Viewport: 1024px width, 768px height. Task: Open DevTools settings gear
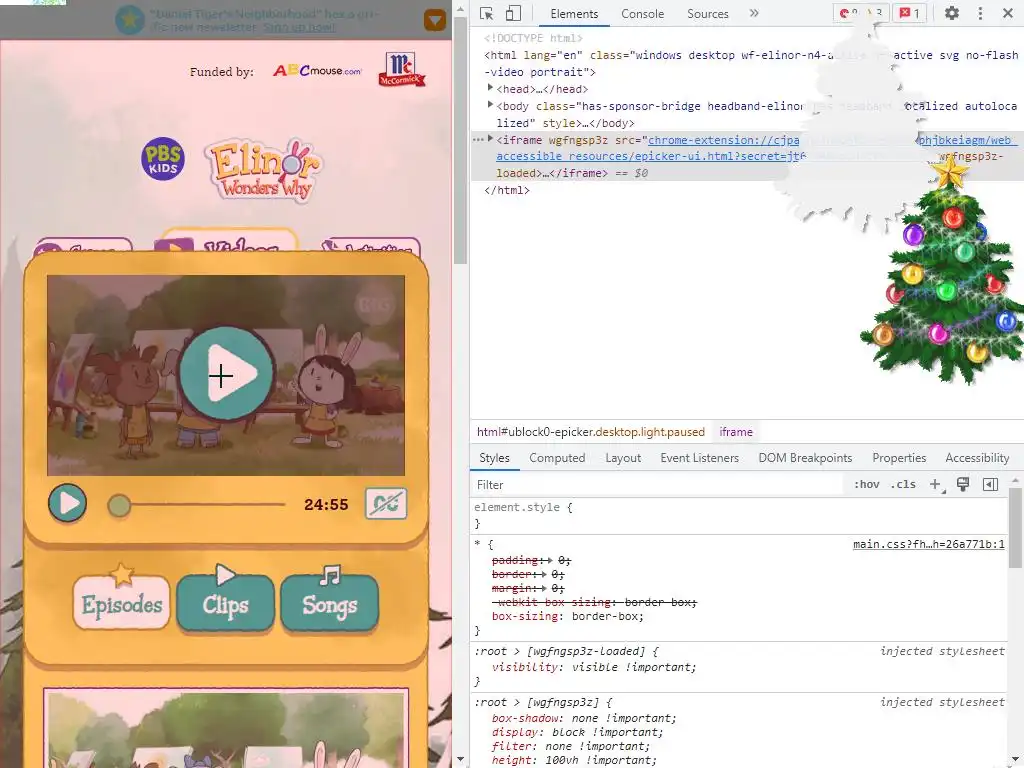click(952, 13)
